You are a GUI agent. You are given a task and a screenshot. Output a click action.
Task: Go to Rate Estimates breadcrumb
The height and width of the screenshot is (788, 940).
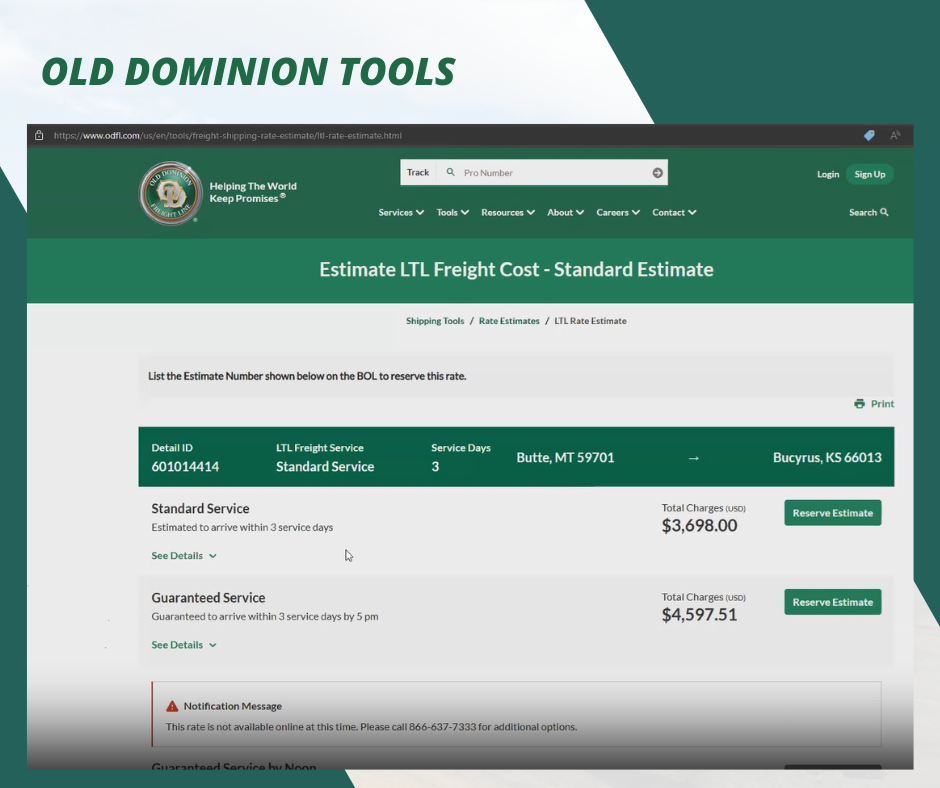[509, 321]
